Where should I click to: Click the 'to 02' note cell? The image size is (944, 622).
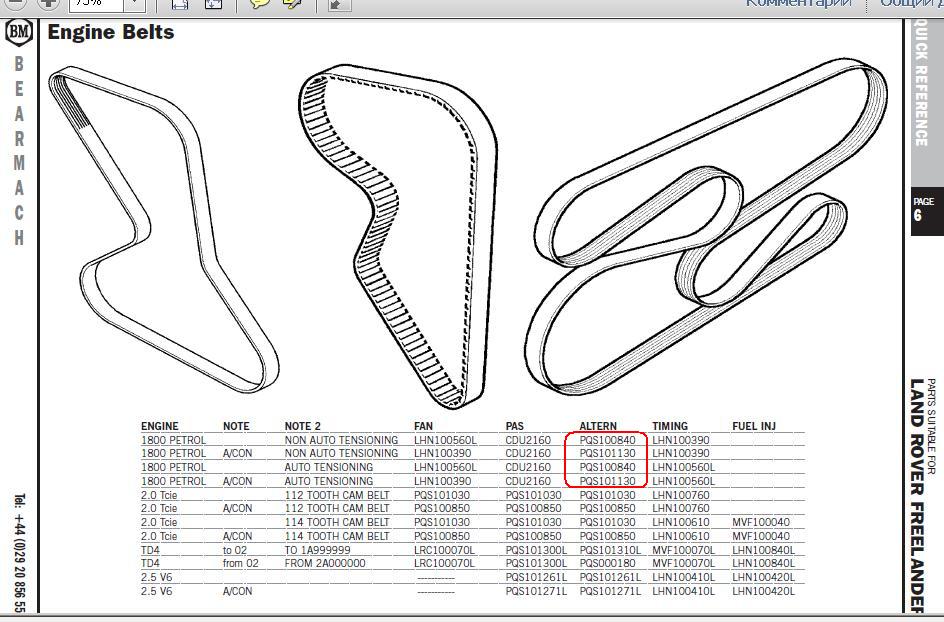[235, 550]
